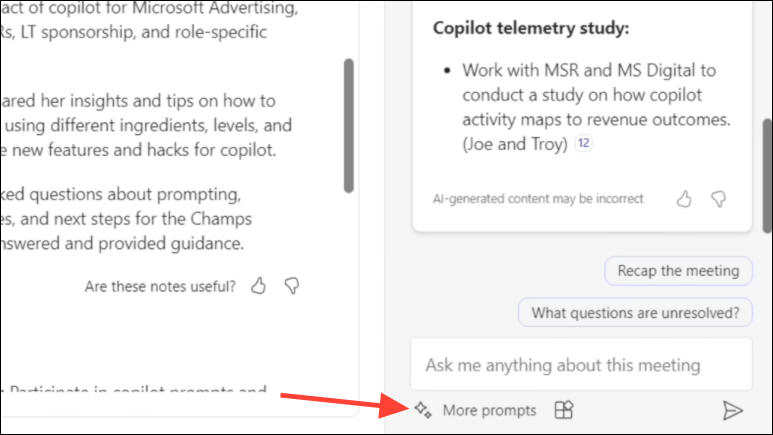Image resolution: width=773 pixels, height=435 pixels.
Task: Click notes line "new features and hacks for copilot"
Action: tap(144, 150)
